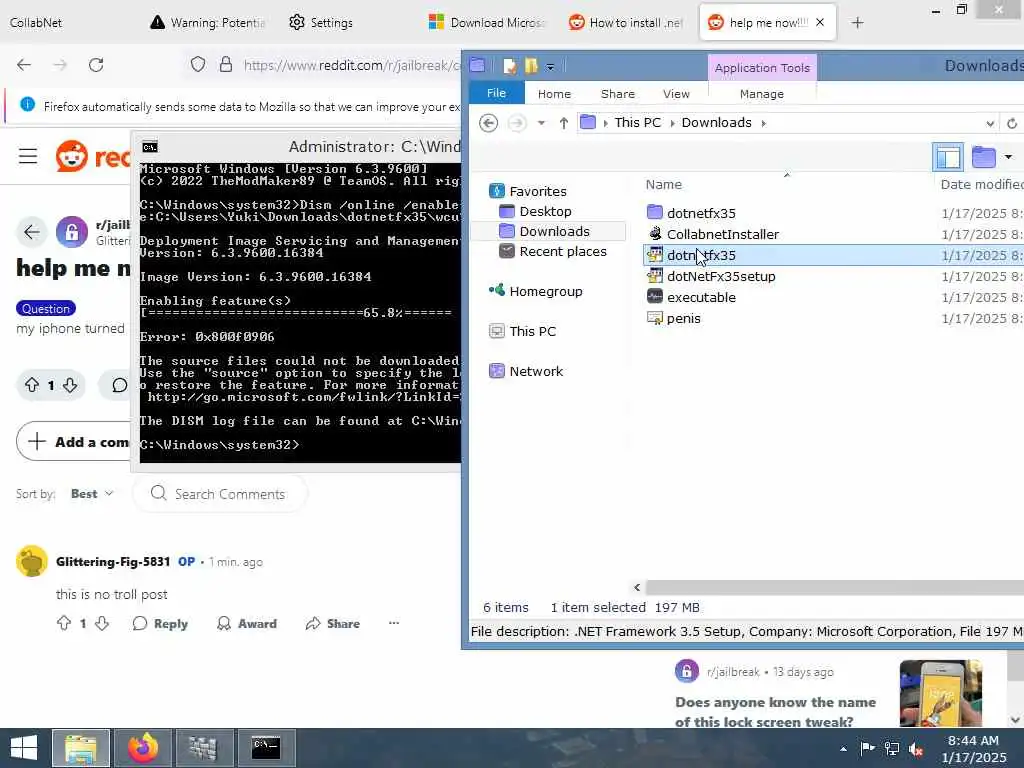Switch to 'Download Microsoft' tab
Screen dimensions: 1024x768
tap(487, 23)
